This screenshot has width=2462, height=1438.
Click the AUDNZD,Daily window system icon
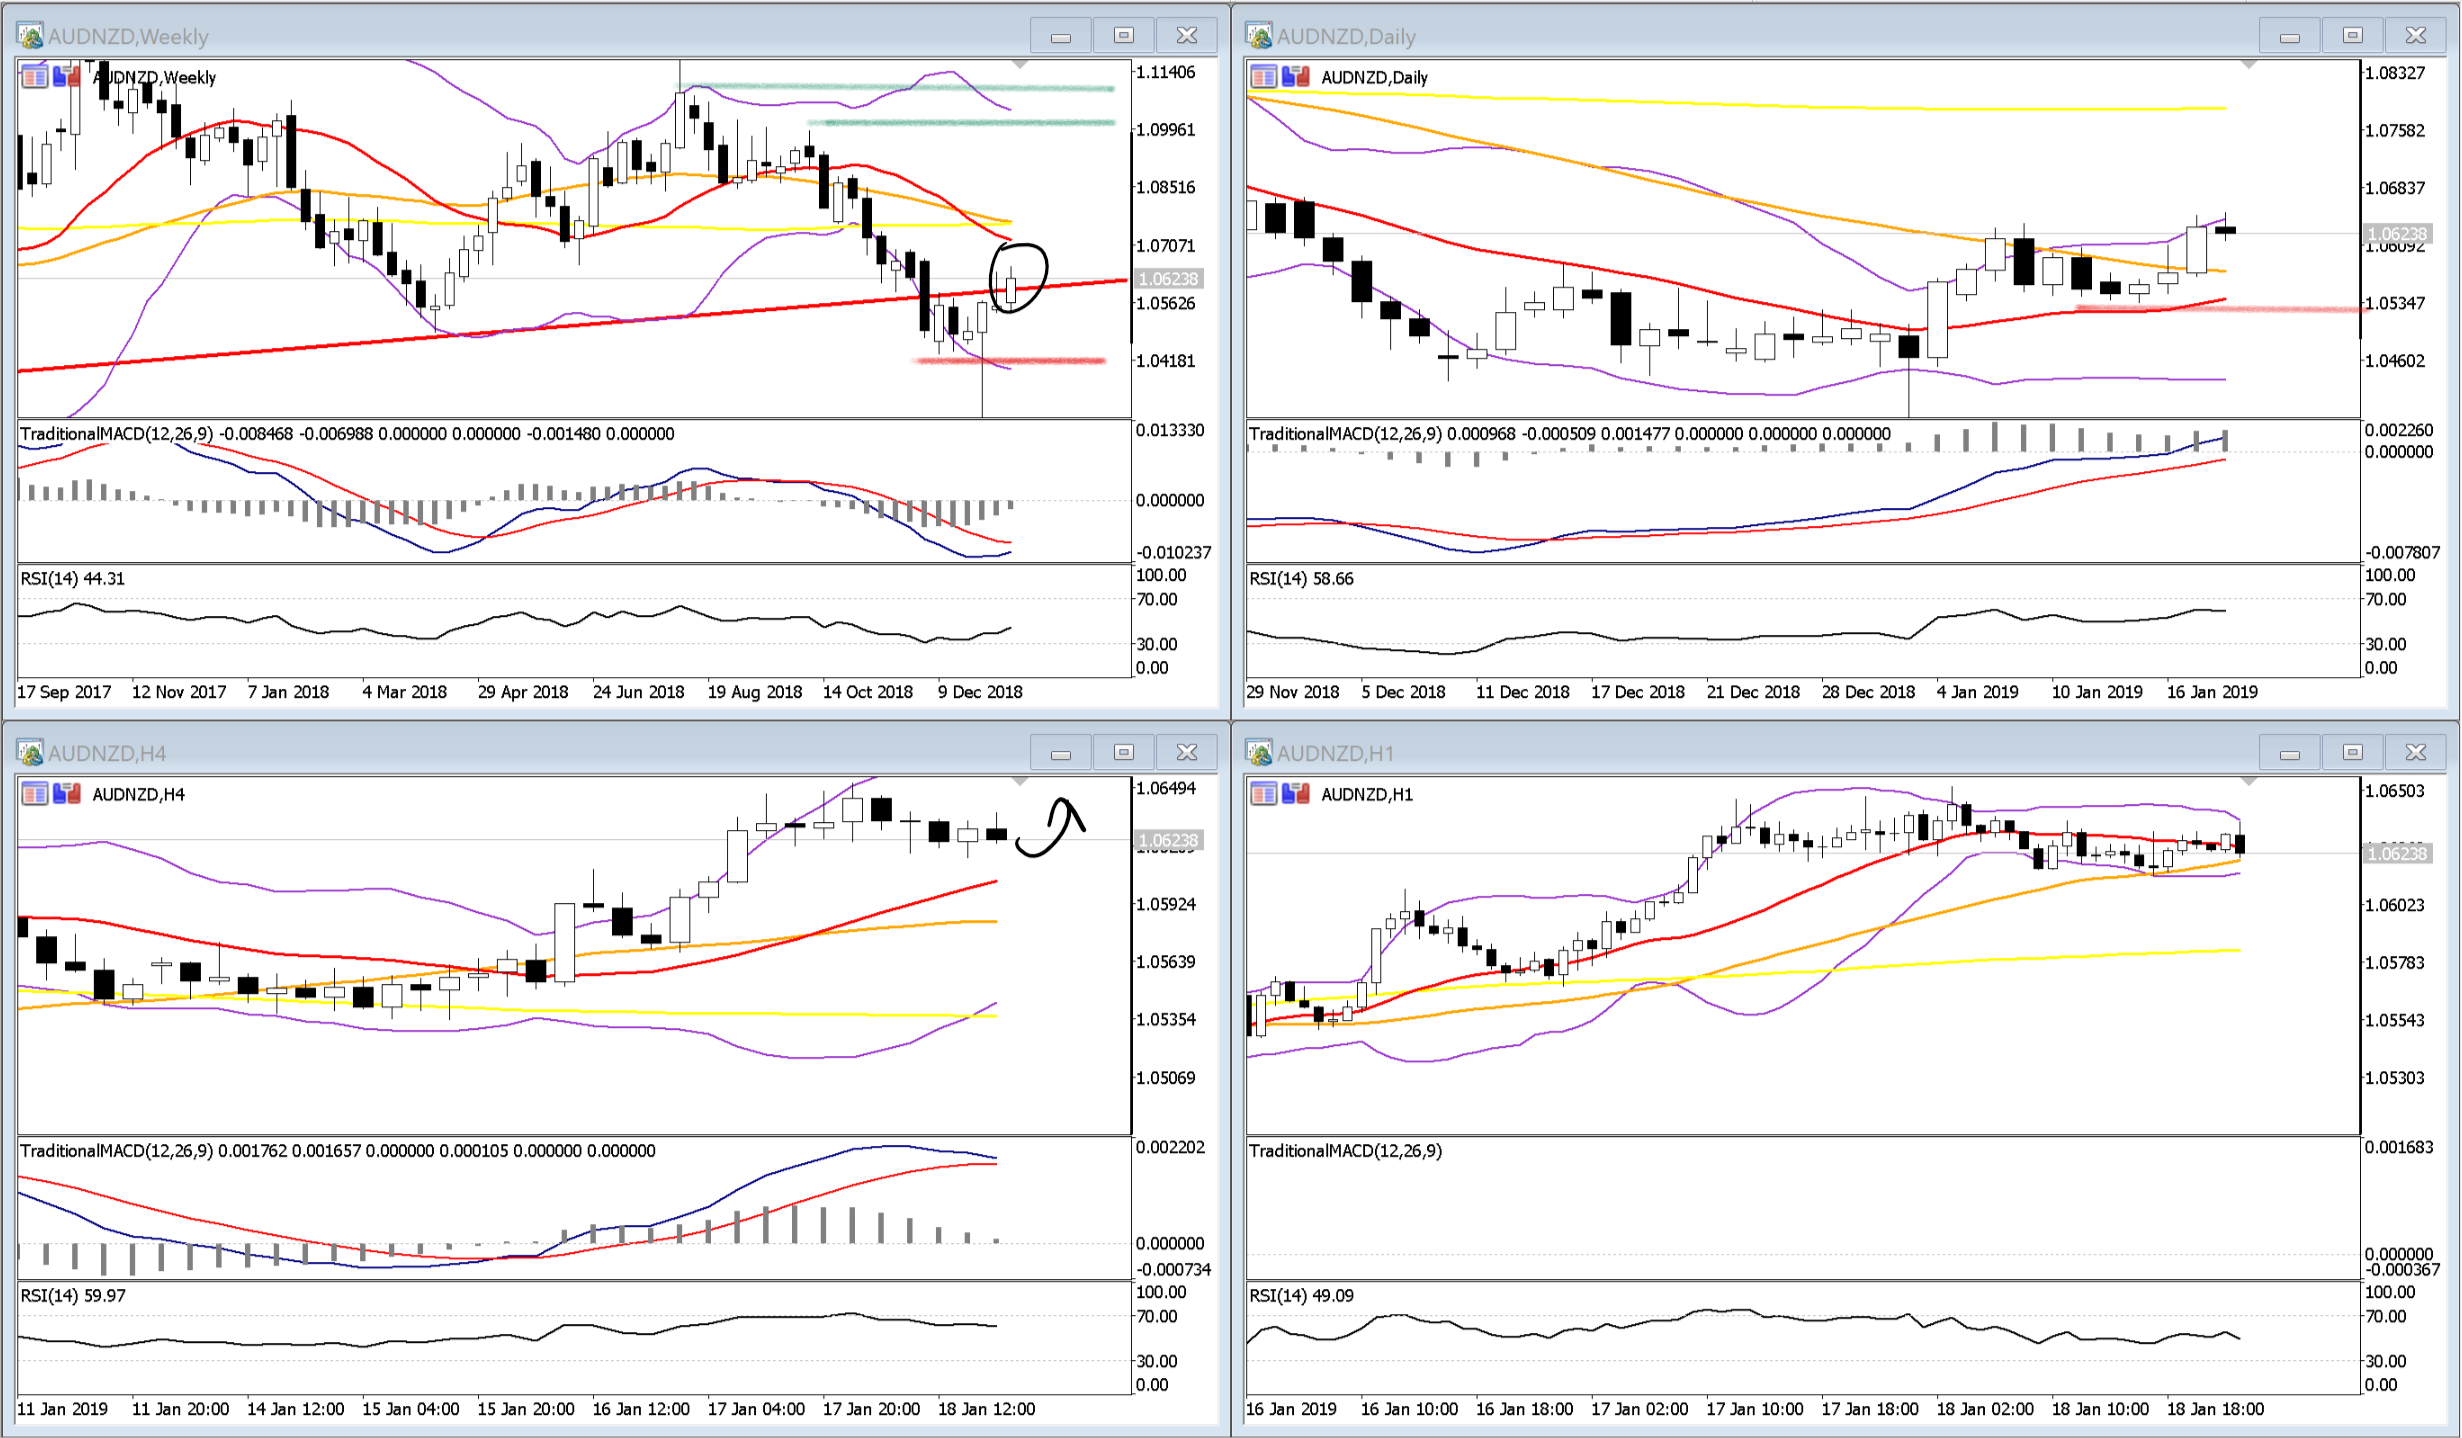(1259, 36)
